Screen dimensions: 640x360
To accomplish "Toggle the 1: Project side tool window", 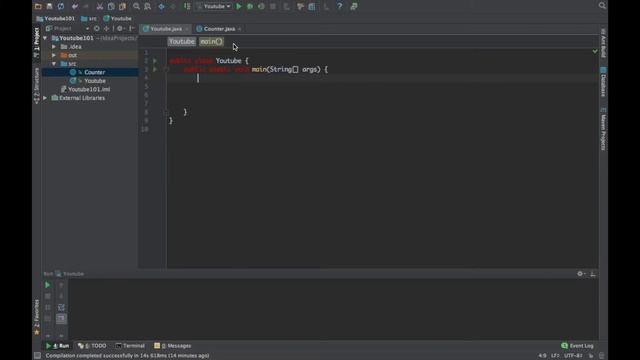I will [37, 43].
